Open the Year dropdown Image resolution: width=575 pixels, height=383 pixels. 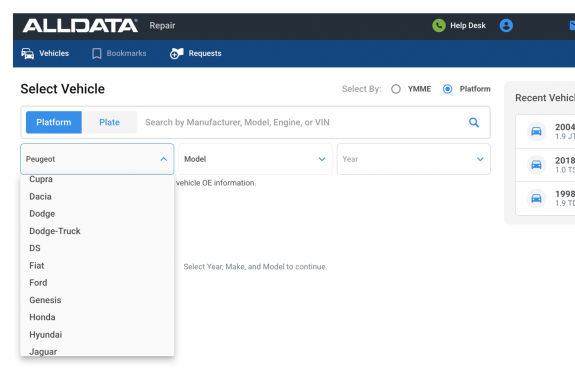point(414,159)
